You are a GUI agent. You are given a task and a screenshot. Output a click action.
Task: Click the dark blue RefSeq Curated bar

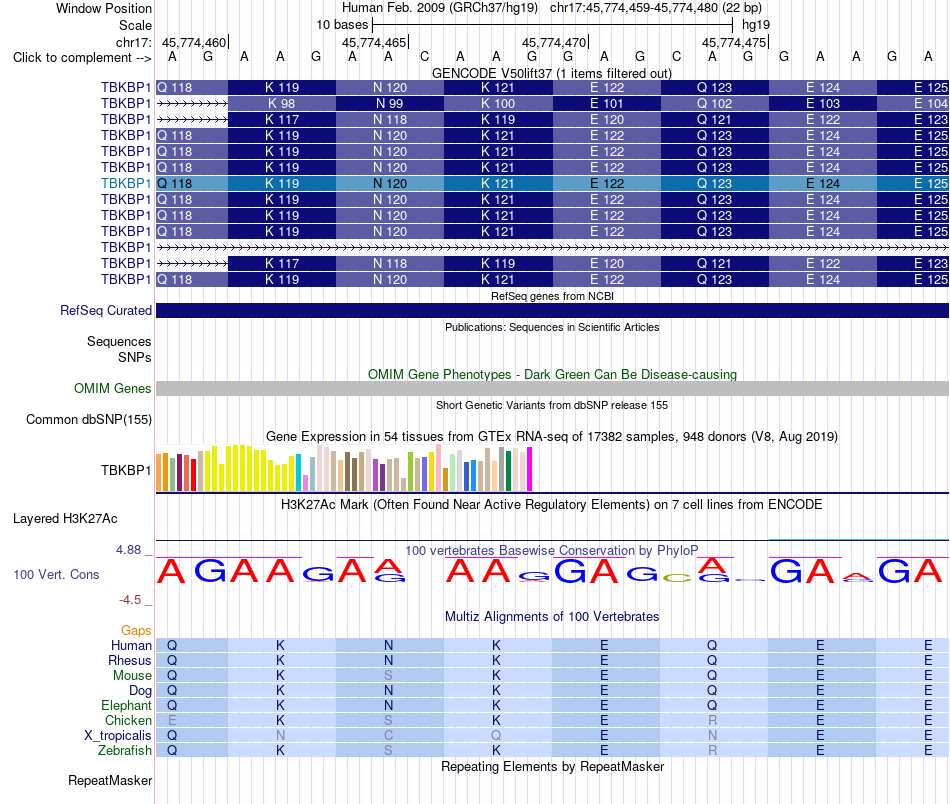552,310
